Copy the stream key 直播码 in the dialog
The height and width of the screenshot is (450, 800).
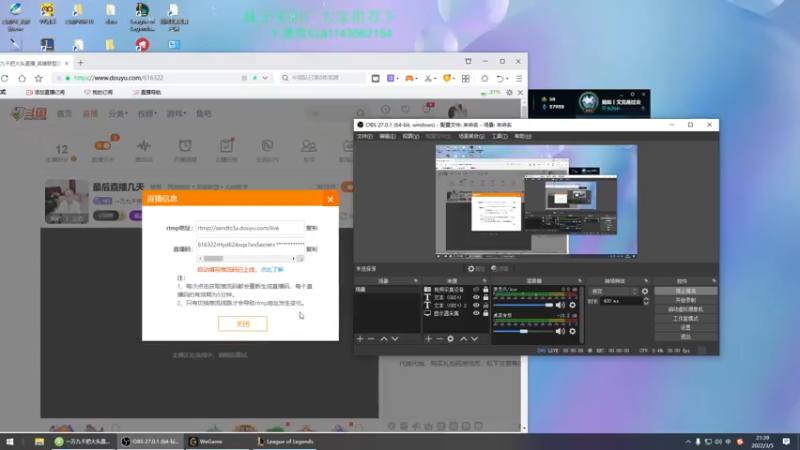click(x=312, y=249)
